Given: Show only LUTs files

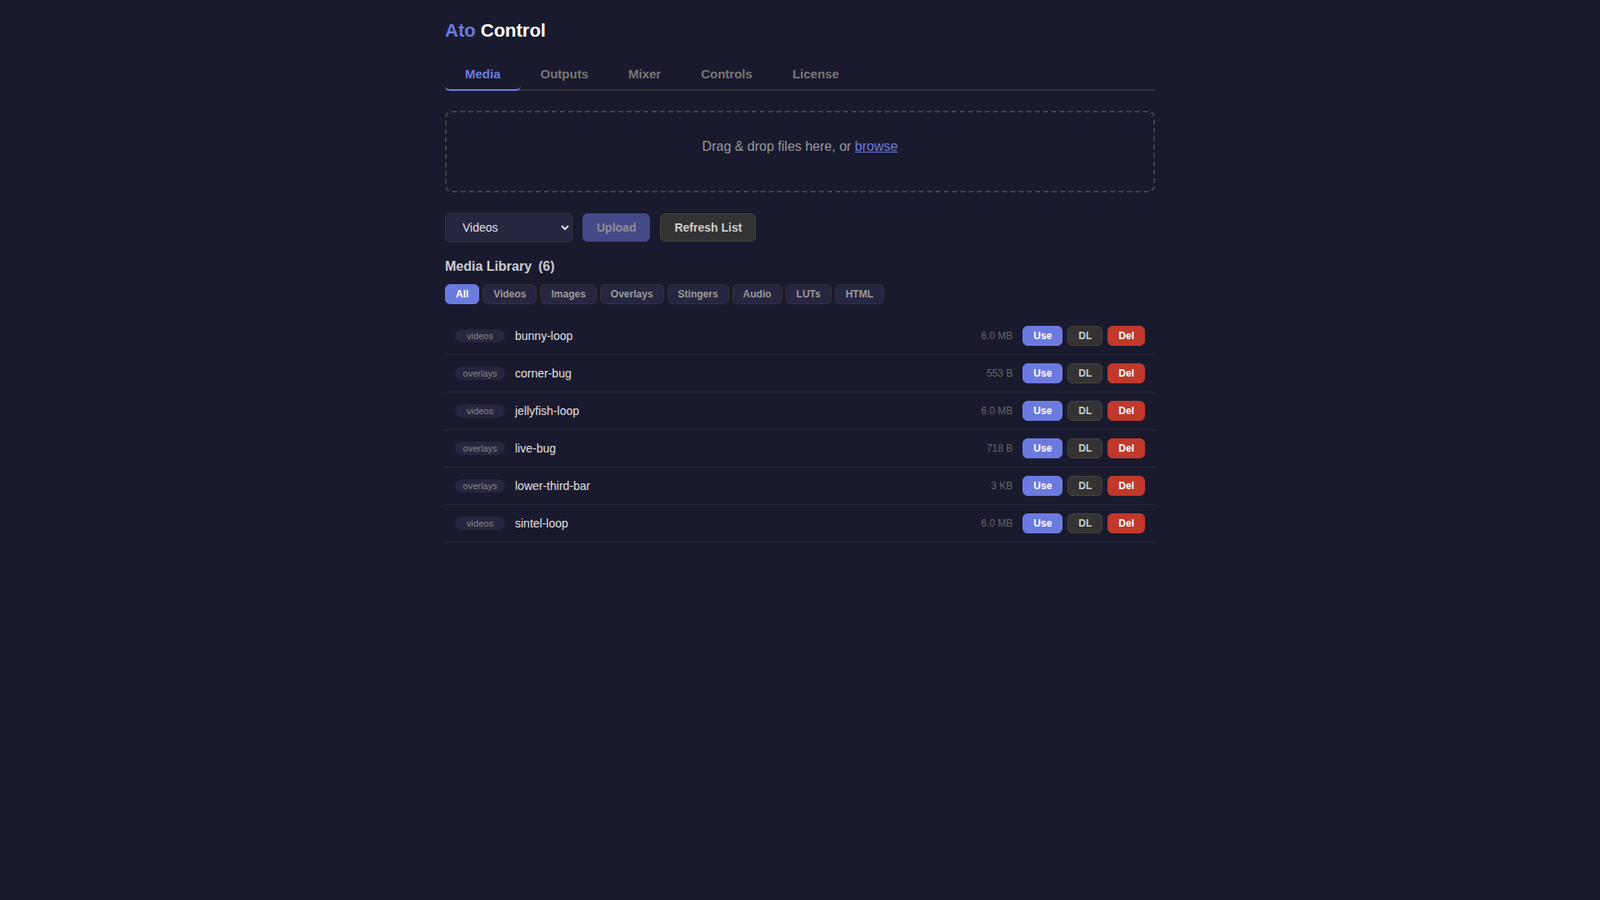Looking at the screenshot, I should 808,293.
